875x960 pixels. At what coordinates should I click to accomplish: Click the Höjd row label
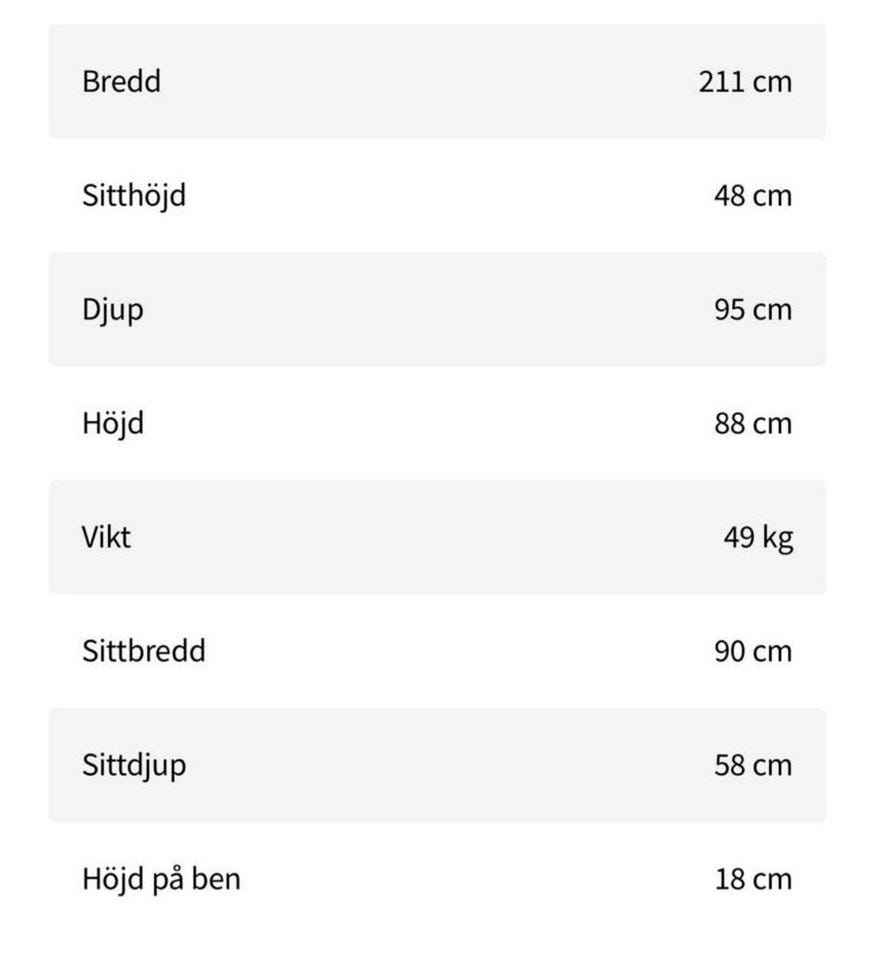(x=113, y=423)
